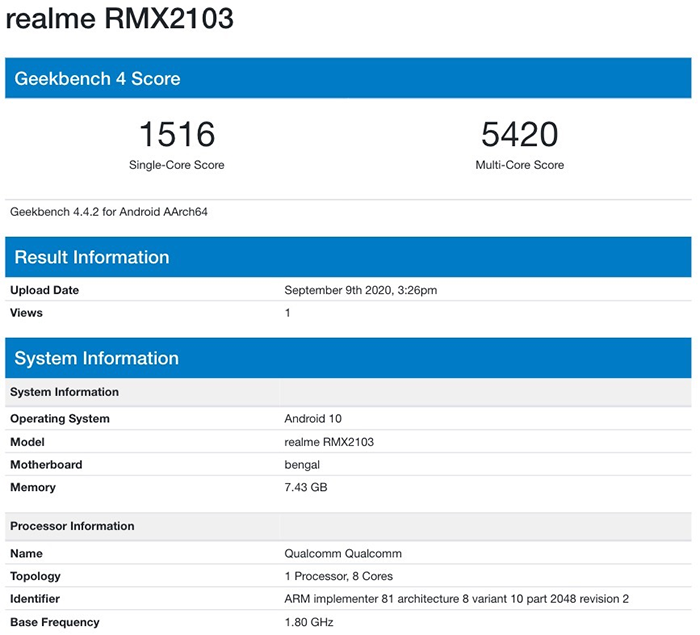The width and height of the screenshot is (700, 635).
Task: Click the Topology row label
Action: [35, 577]
